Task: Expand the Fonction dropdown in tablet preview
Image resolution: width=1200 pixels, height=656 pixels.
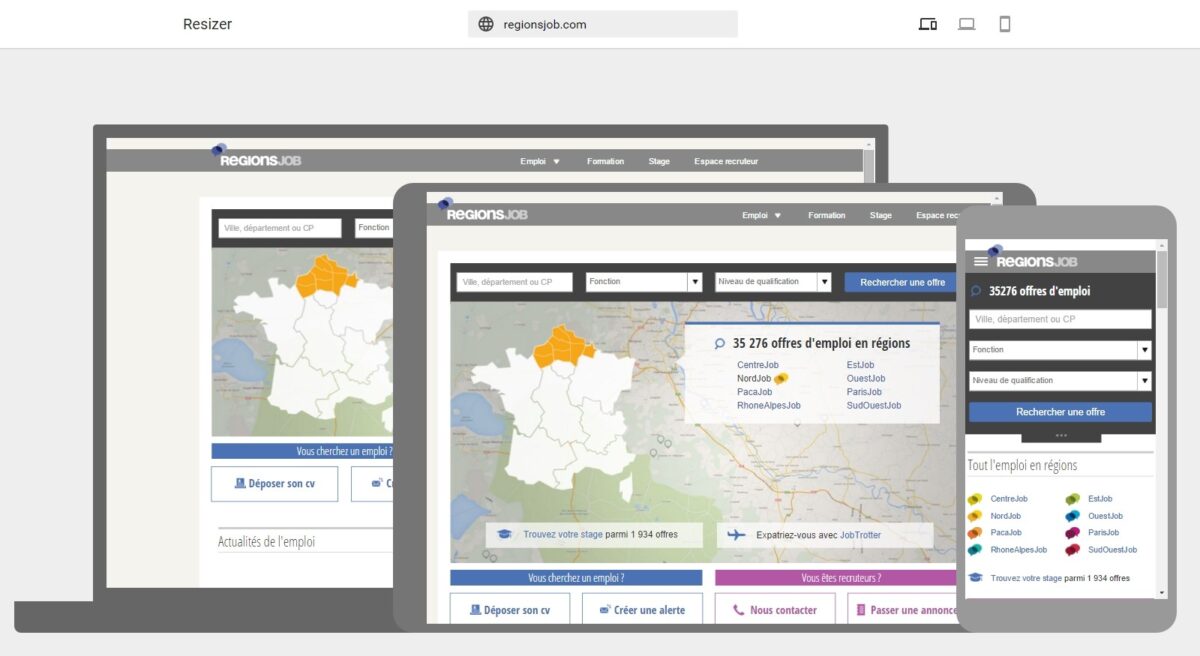Action: click(694, 282)
